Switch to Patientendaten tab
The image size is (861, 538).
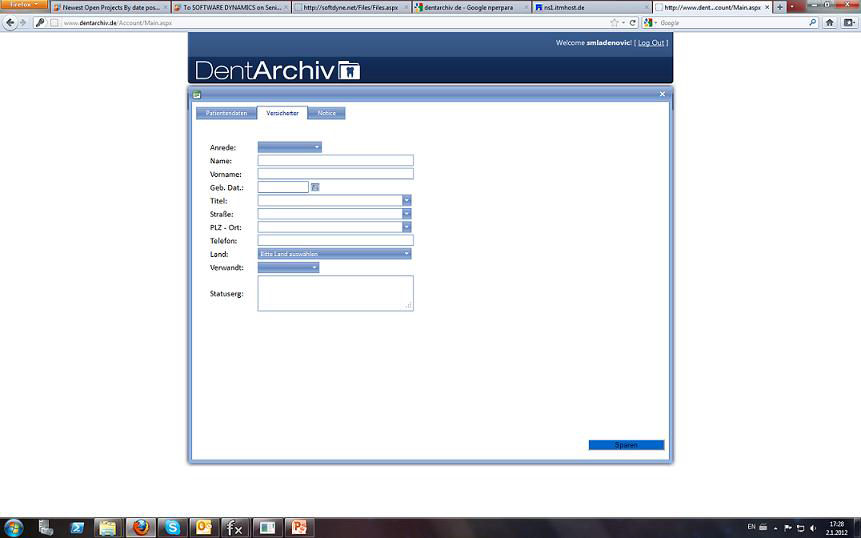[226, 113]
